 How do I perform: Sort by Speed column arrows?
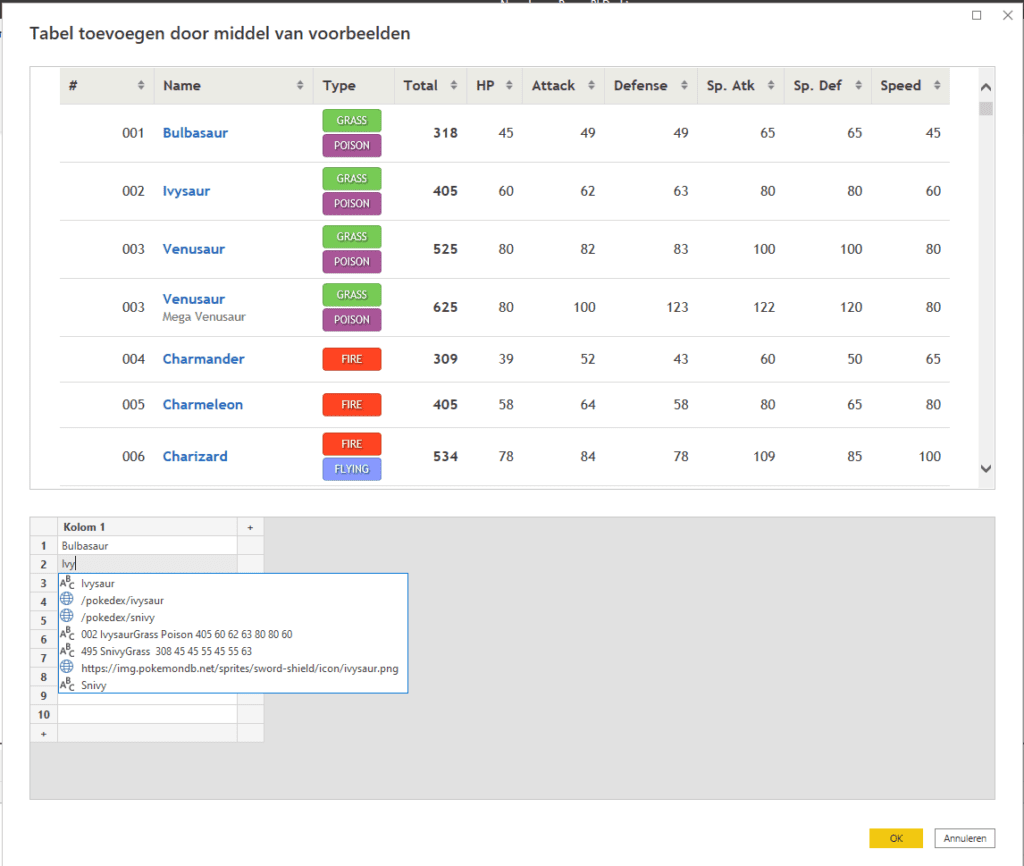[936, 86]
